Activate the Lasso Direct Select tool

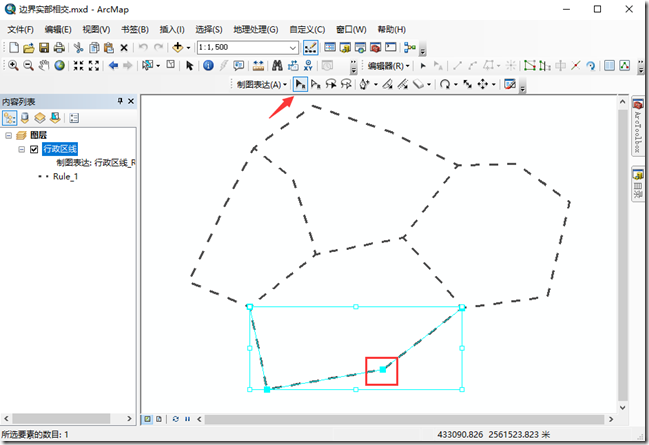[346, 84]
